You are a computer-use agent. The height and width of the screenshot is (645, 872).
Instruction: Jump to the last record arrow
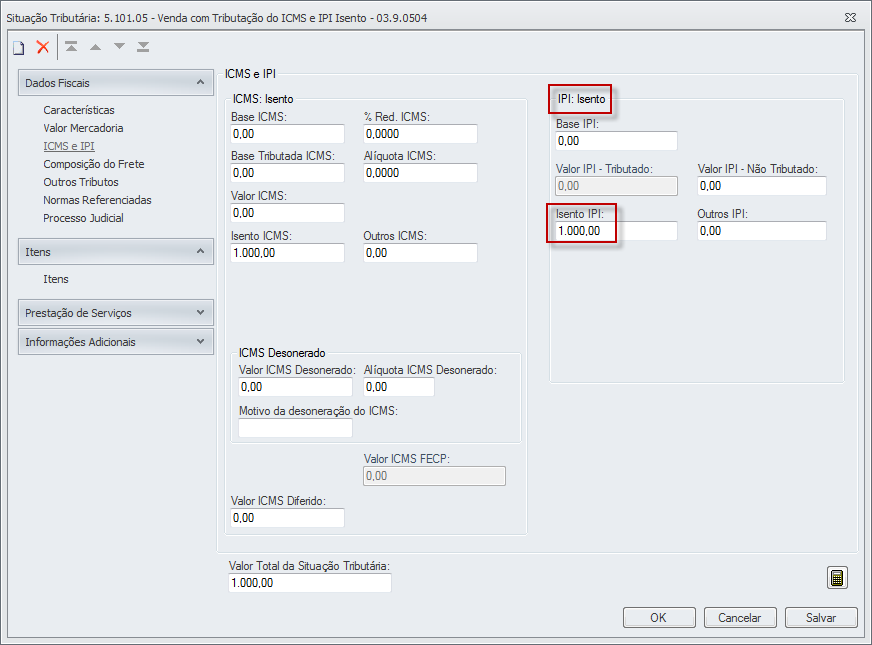(143, 47)
